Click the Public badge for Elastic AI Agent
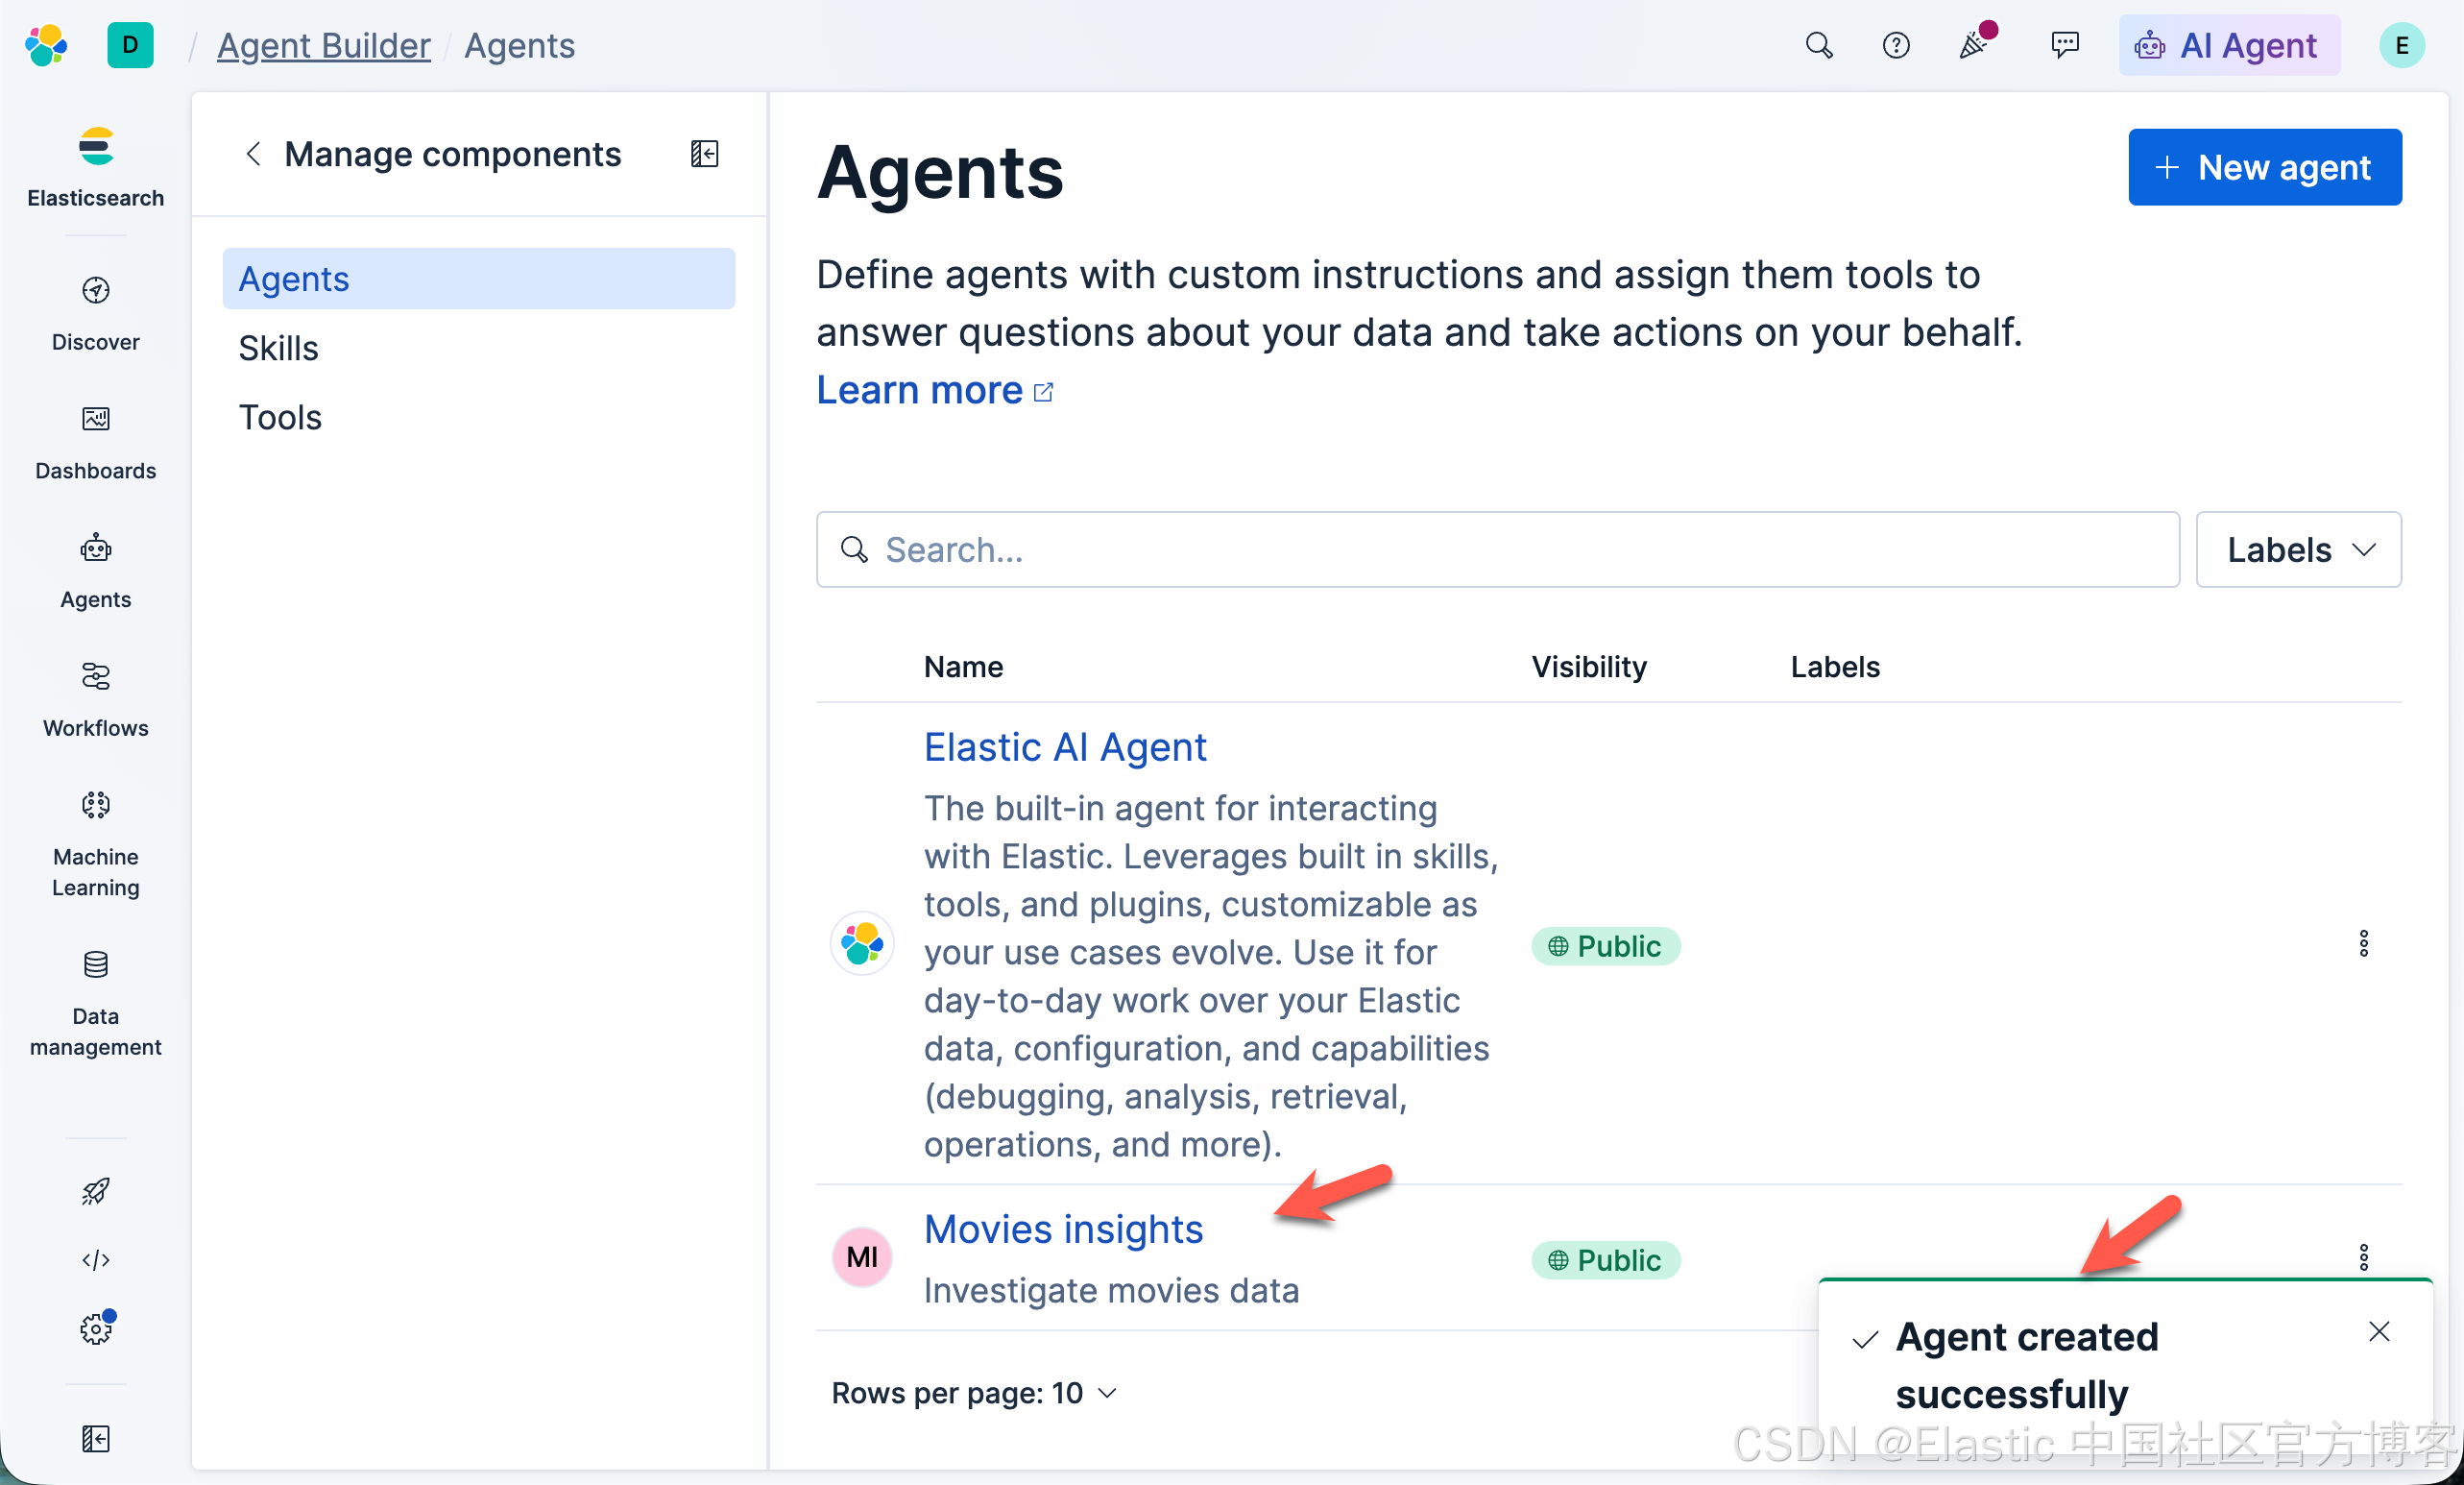2464x1485 pixels. point(1605,945)
